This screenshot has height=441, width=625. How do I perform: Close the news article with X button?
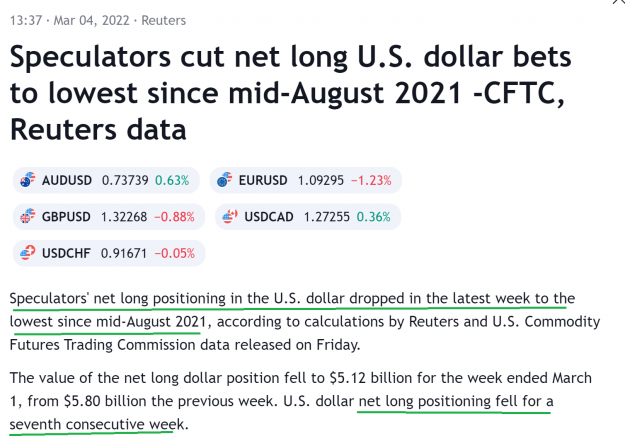[619, 2]
